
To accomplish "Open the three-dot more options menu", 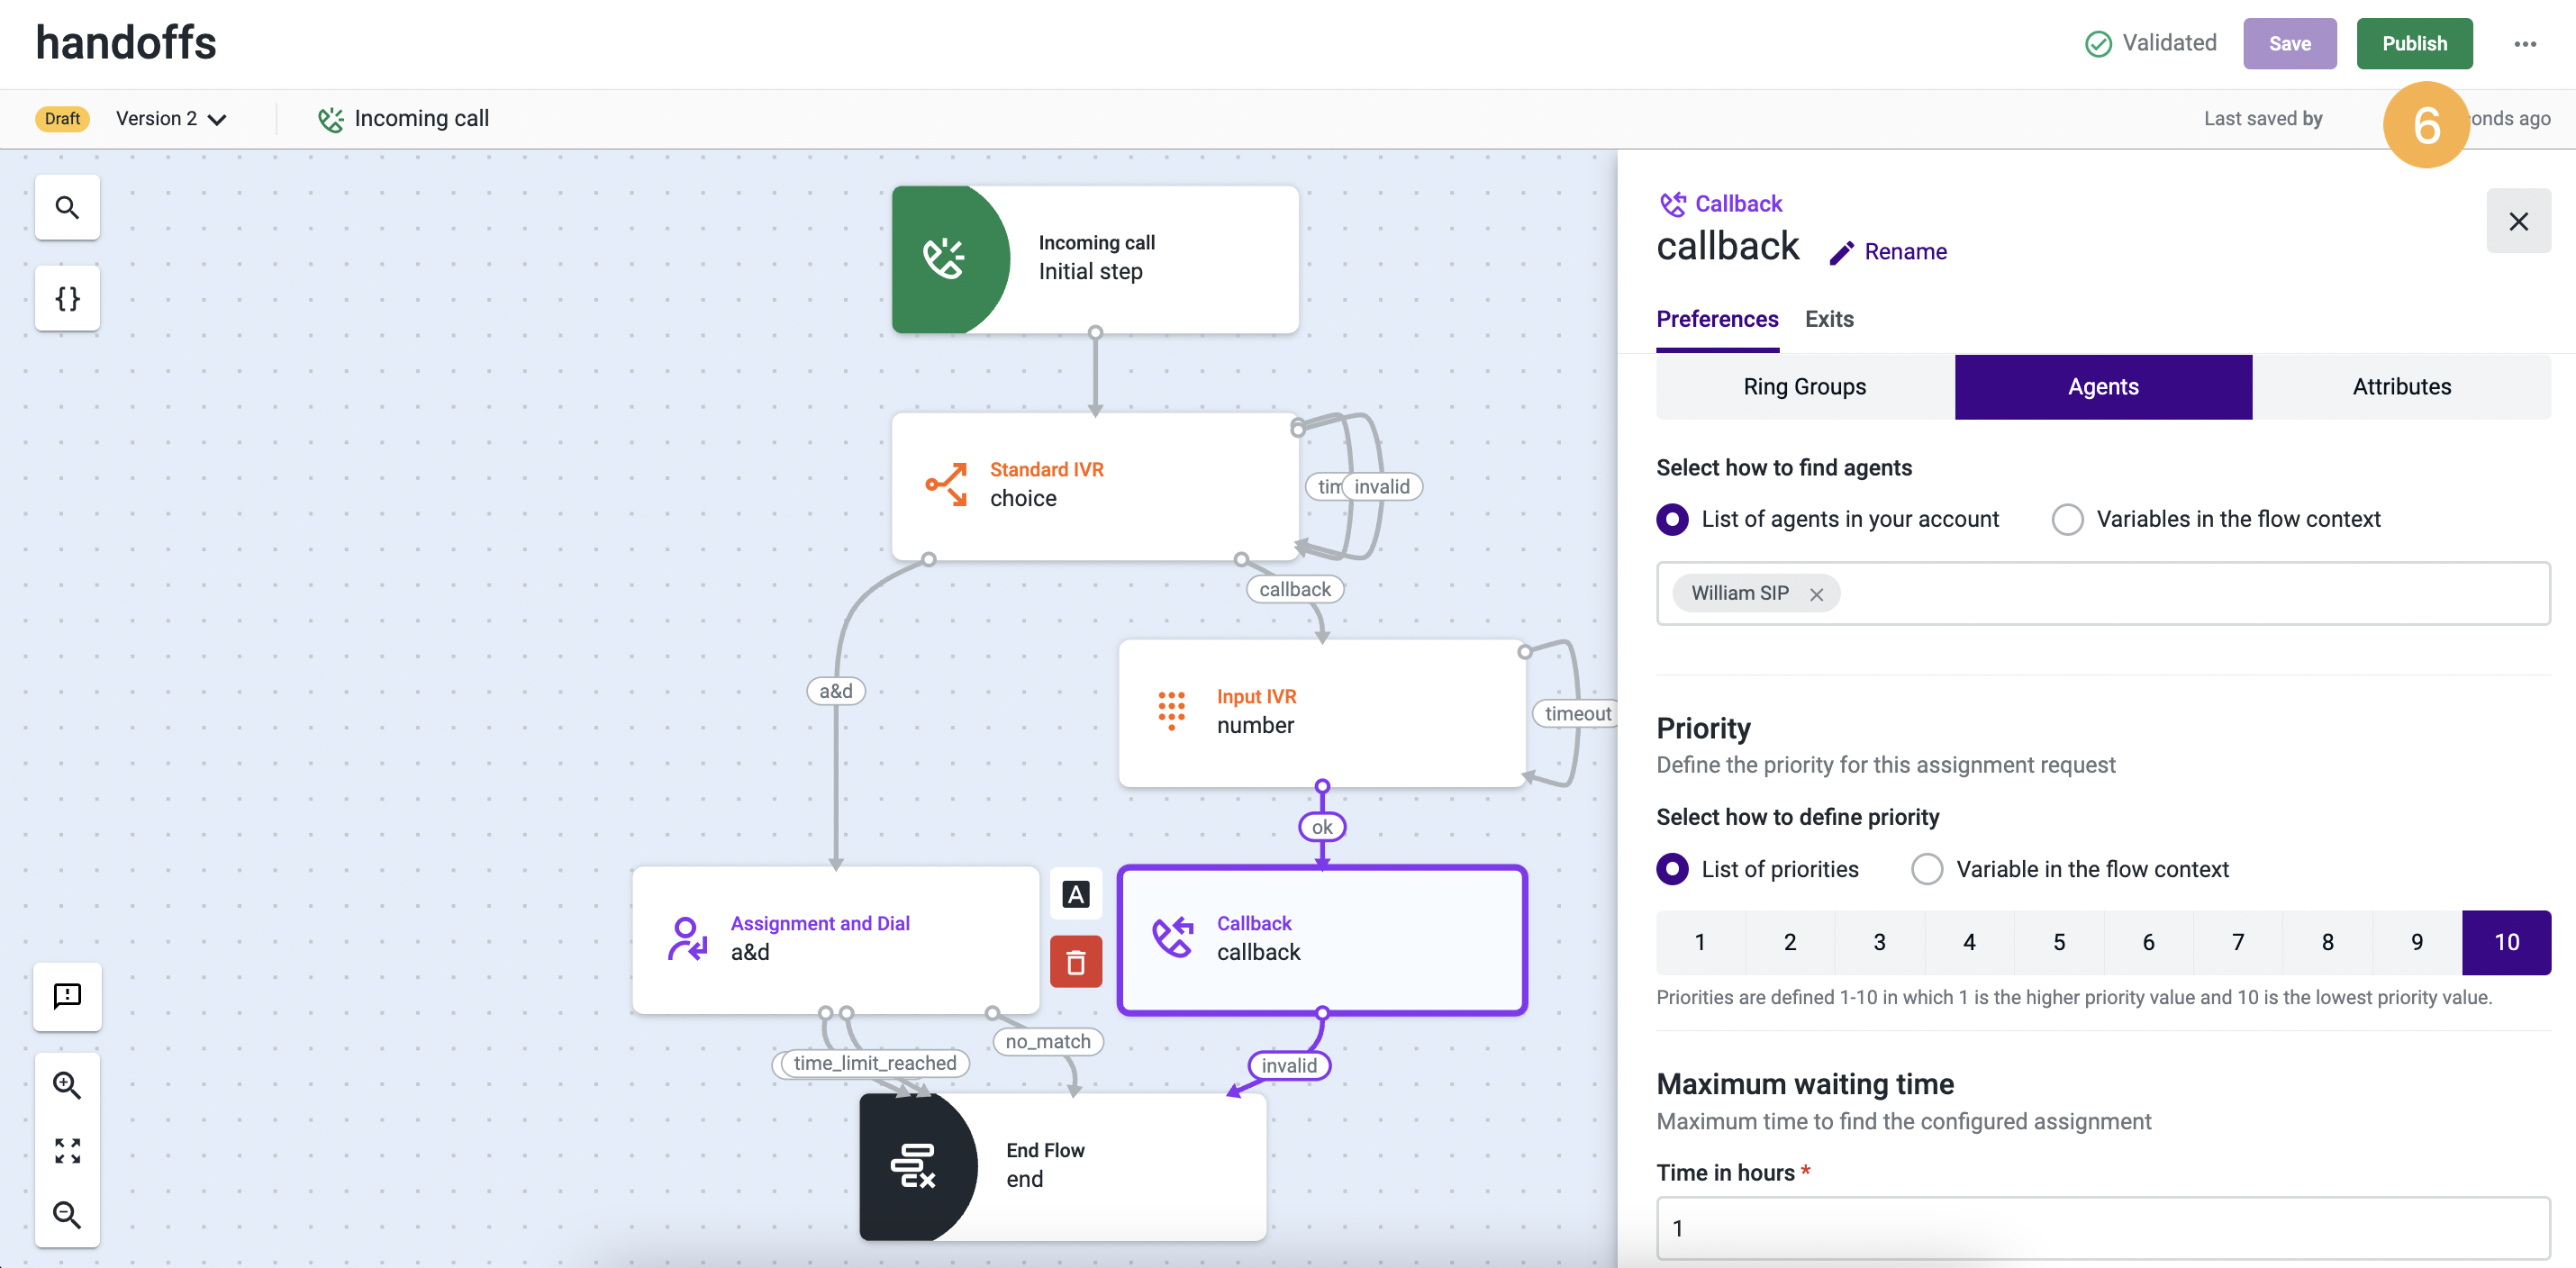I will coord(2524,44).
